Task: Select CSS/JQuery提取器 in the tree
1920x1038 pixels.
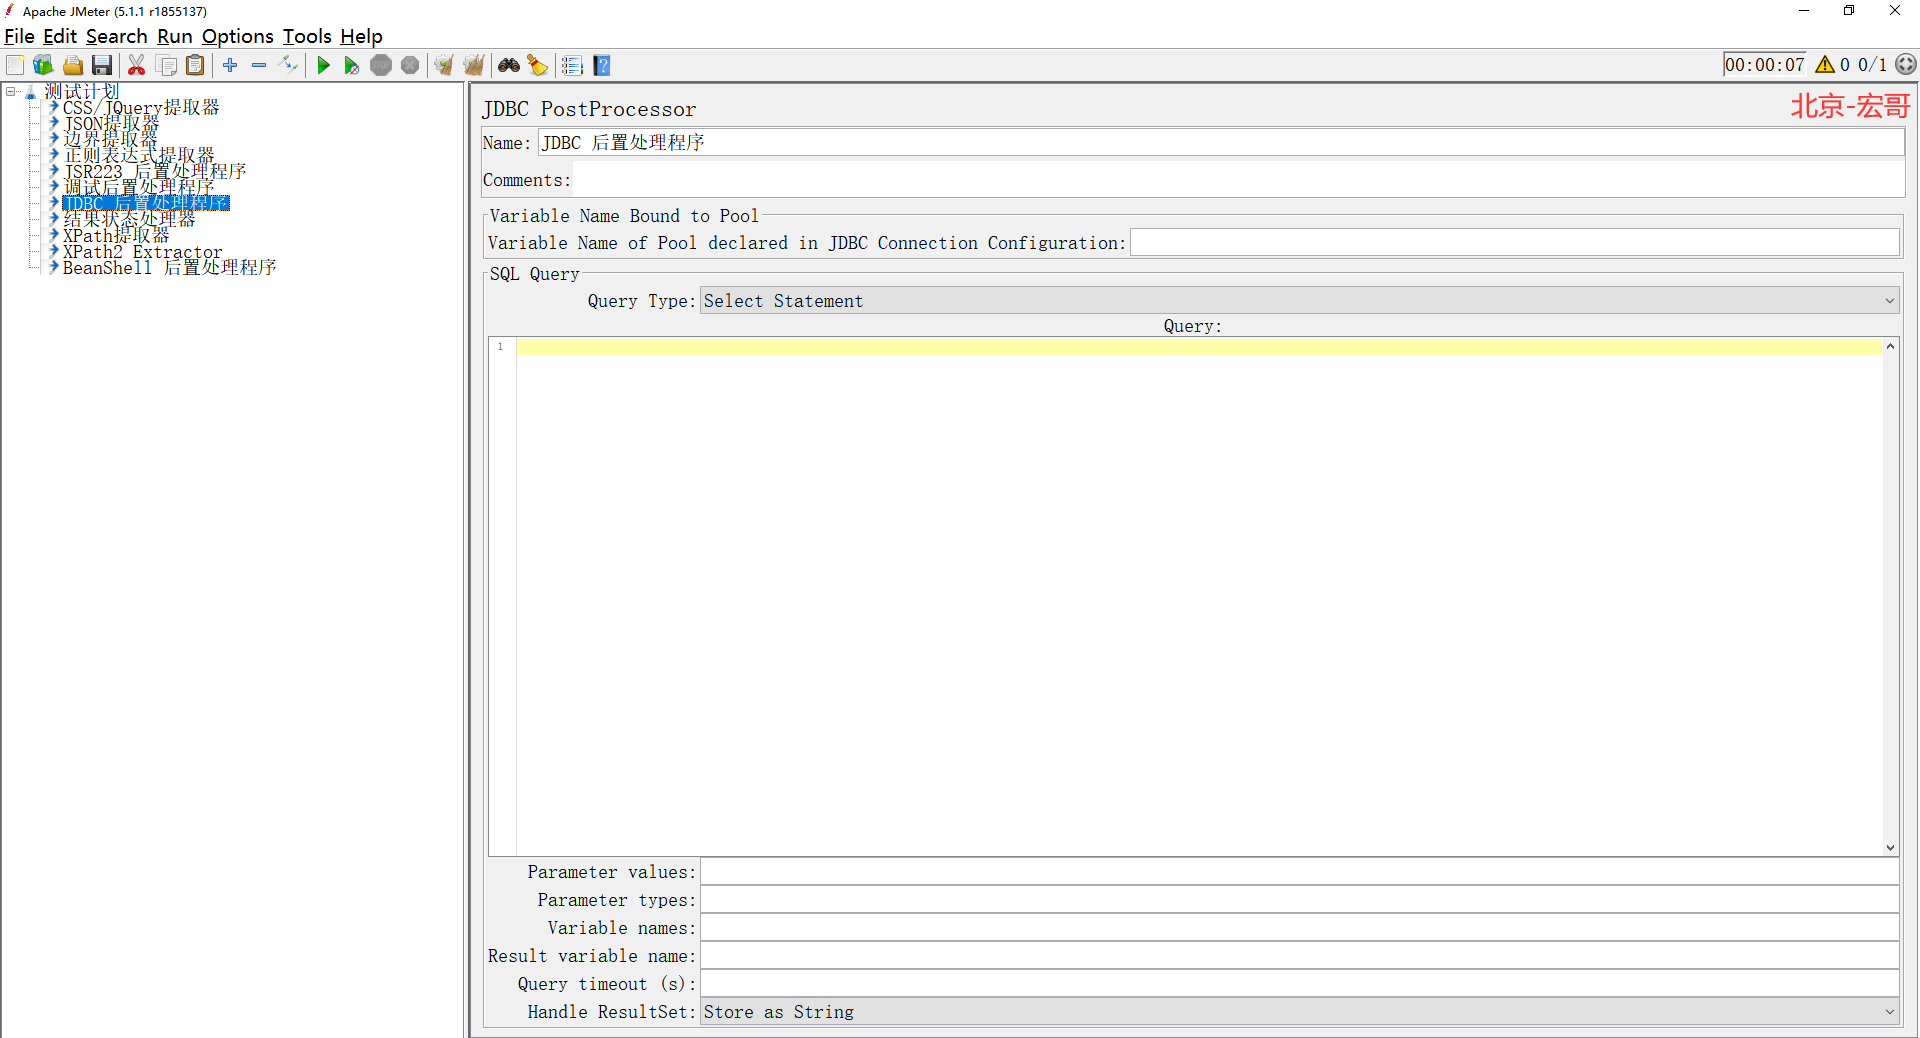Action: click(x=141, y=107)
